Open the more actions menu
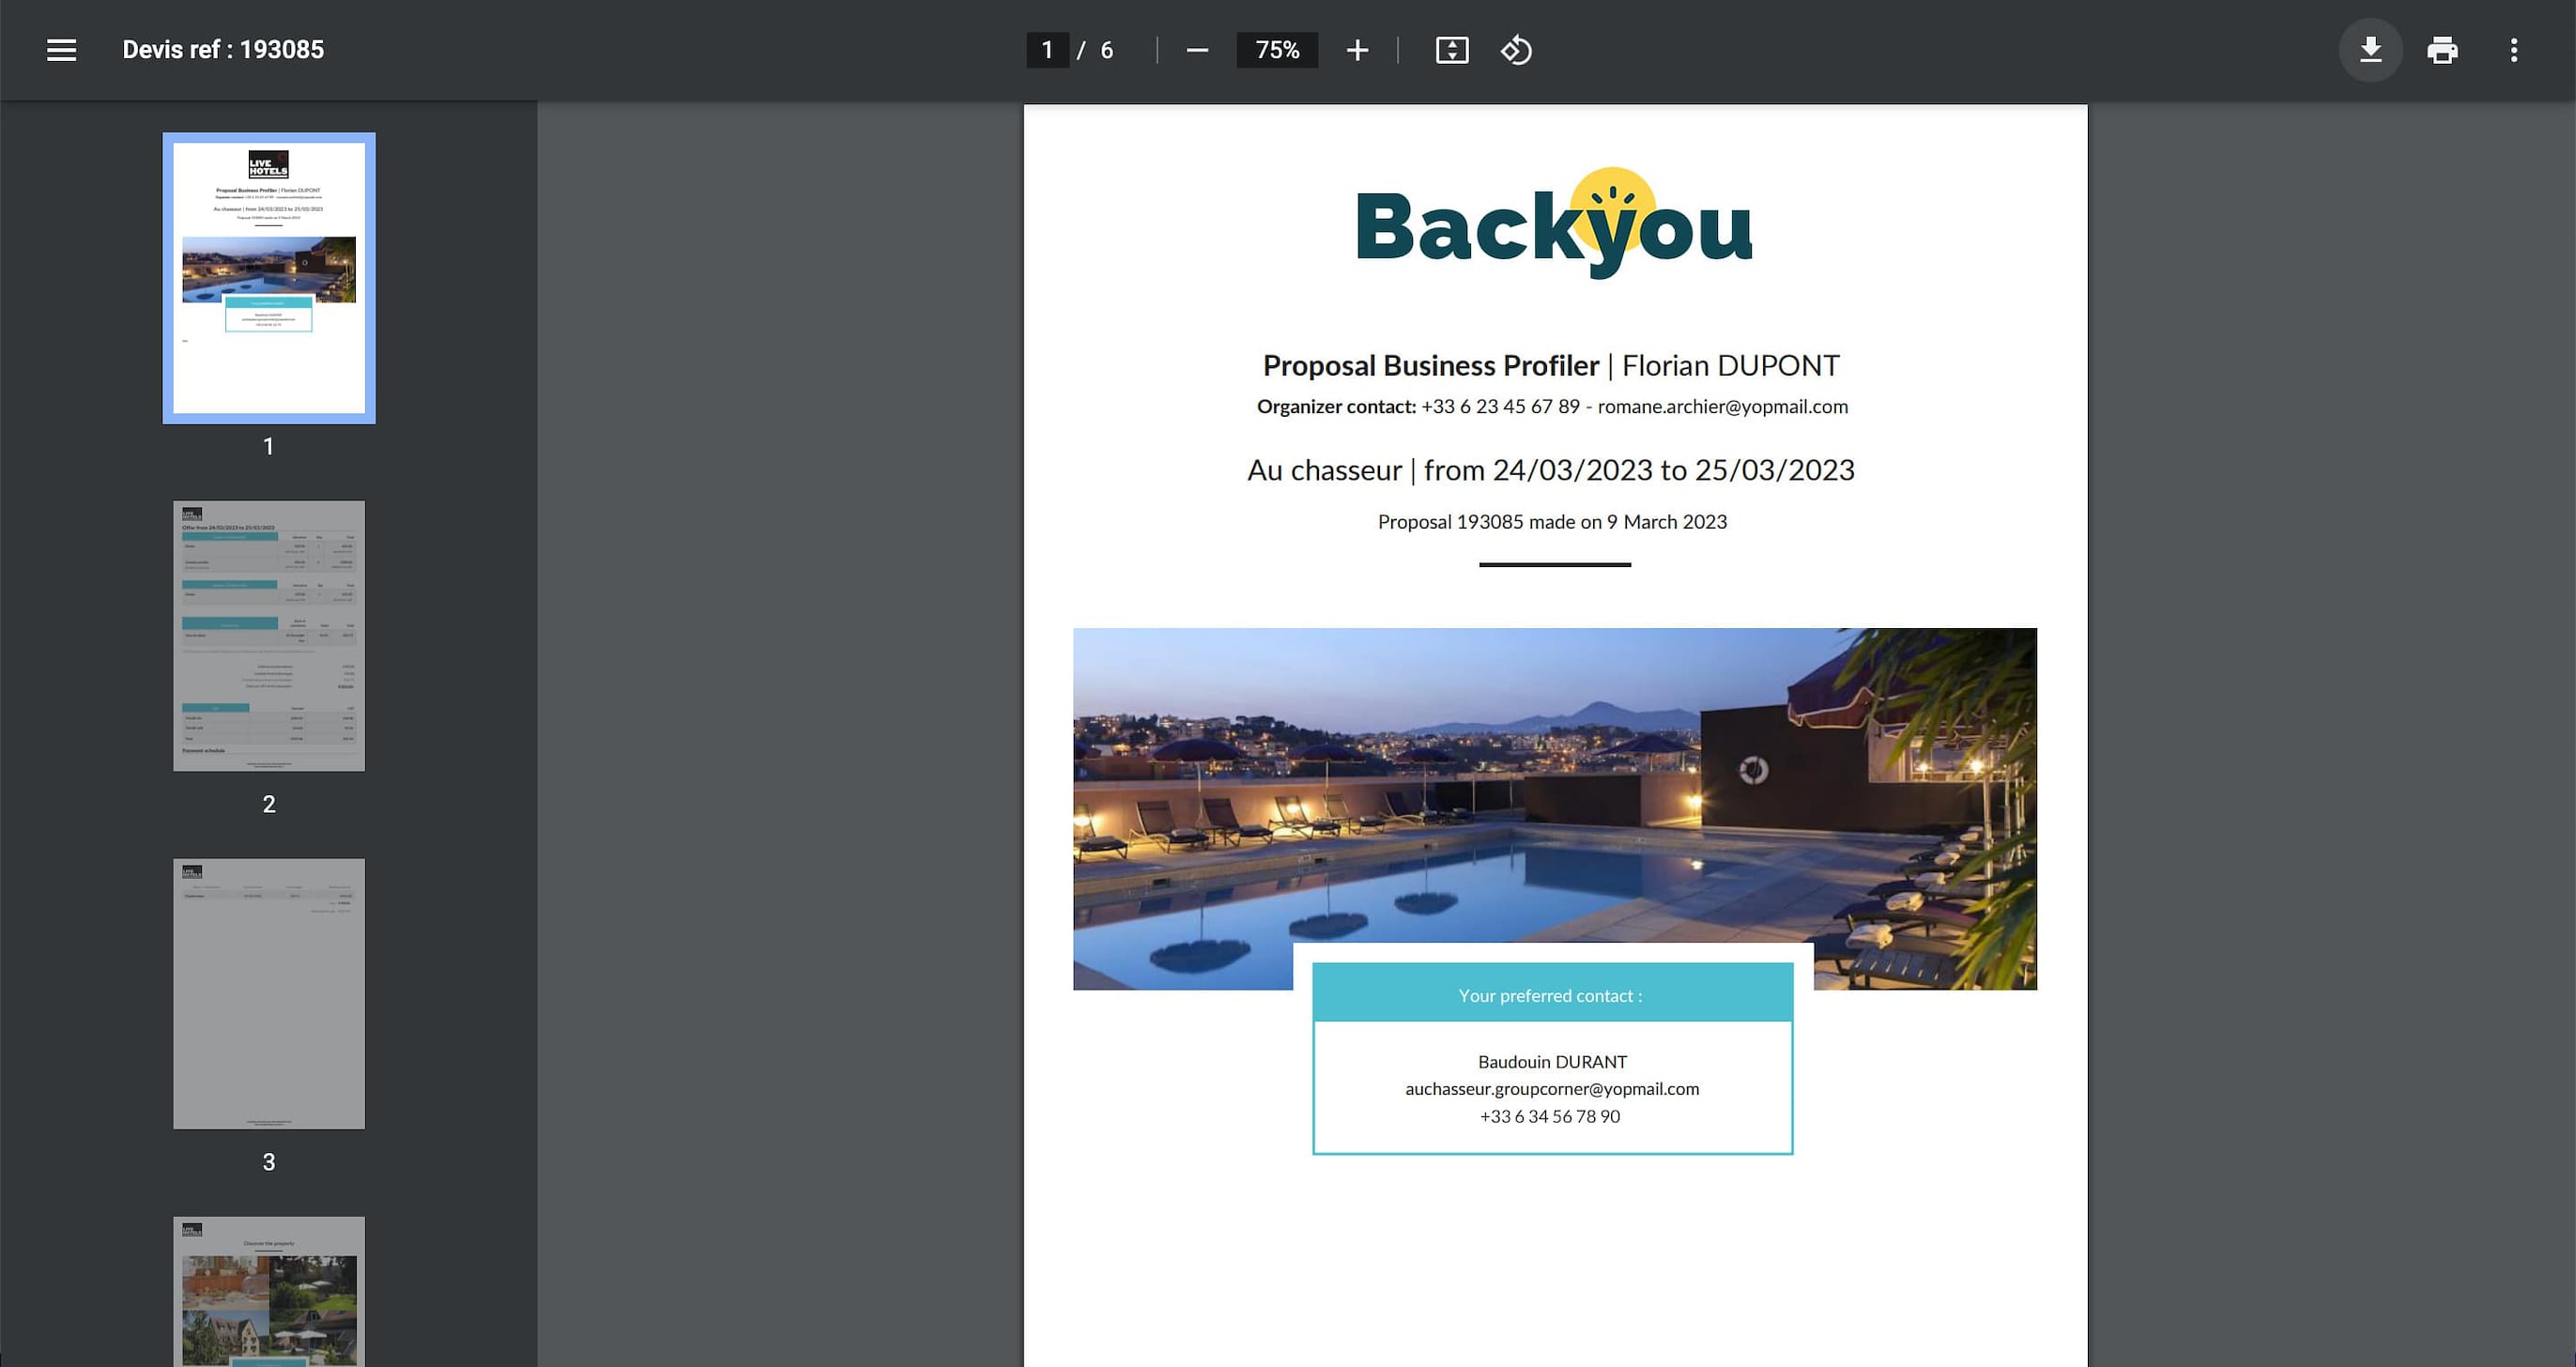This screenshot has width=2576, height=1367. pos(2514,49)
